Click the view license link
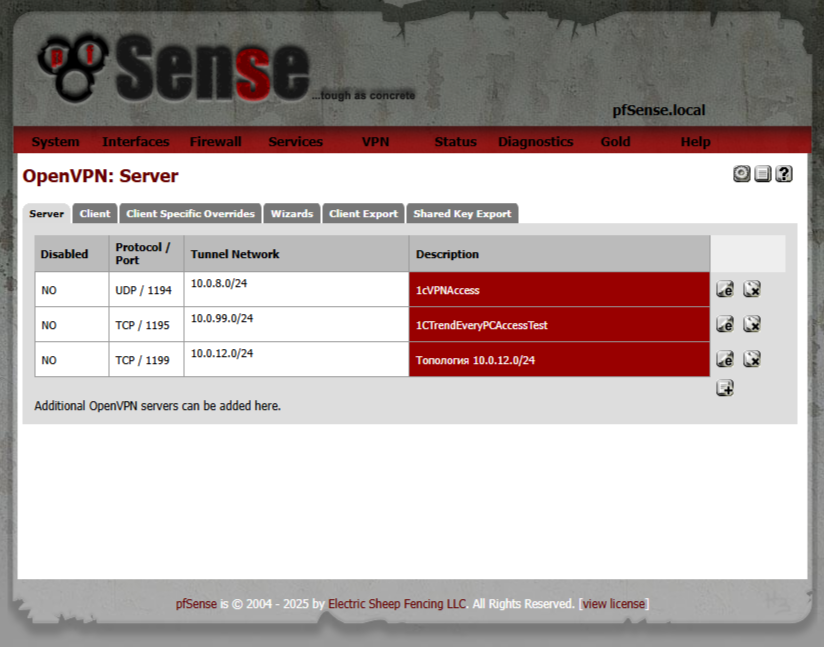 click(x=614, y=604)
